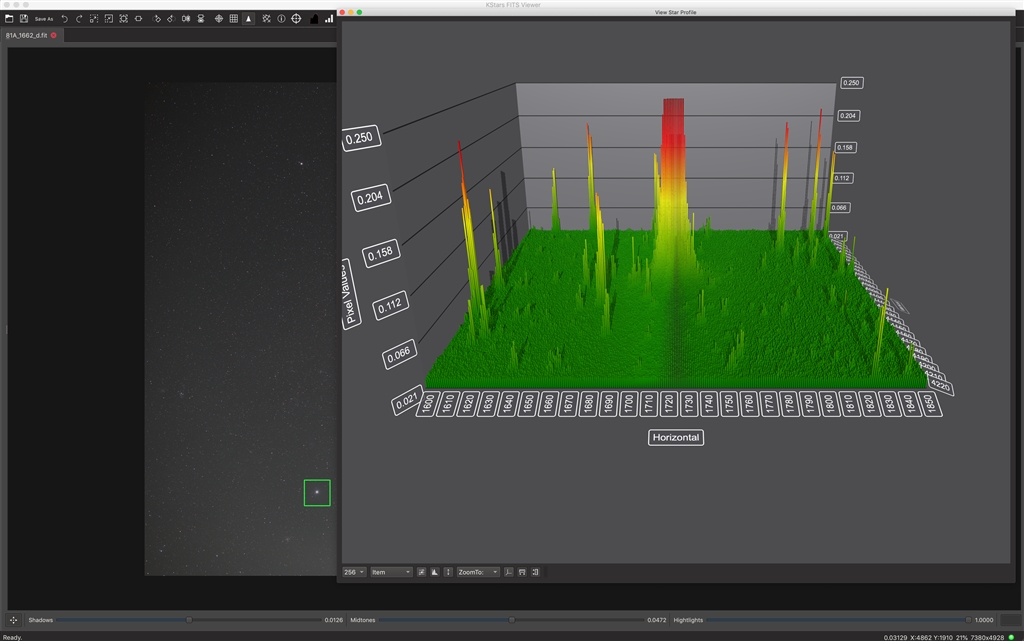Click the crosshair icon in the toolbar

[x=296, y=19]
